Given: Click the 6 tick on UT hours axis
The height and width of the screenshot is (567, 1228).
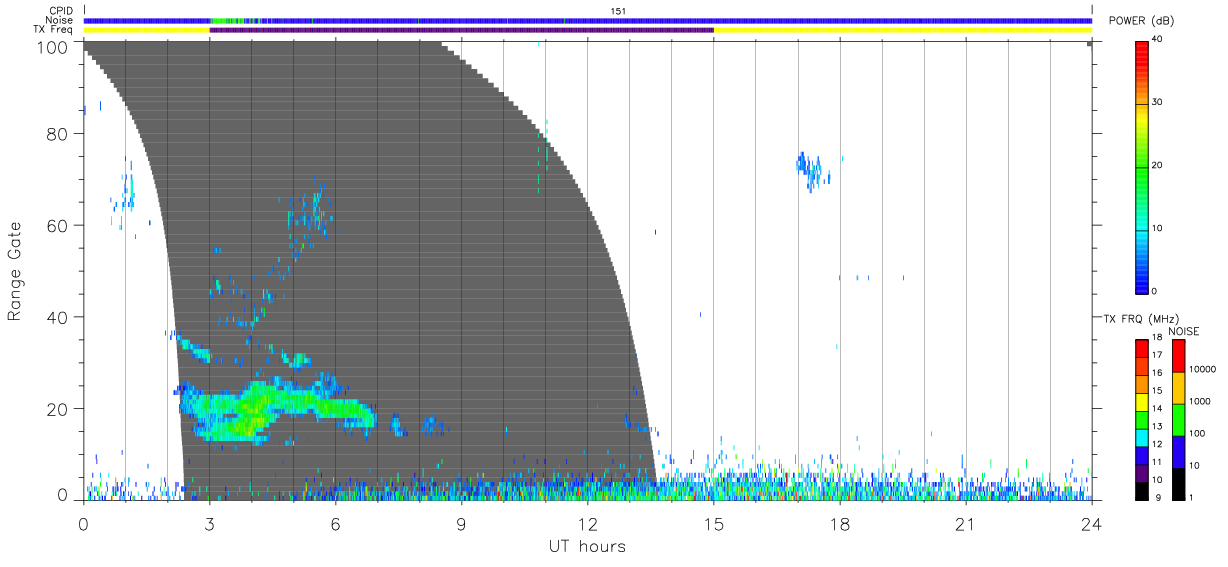Looking at the screenshot, I should 335,523.
